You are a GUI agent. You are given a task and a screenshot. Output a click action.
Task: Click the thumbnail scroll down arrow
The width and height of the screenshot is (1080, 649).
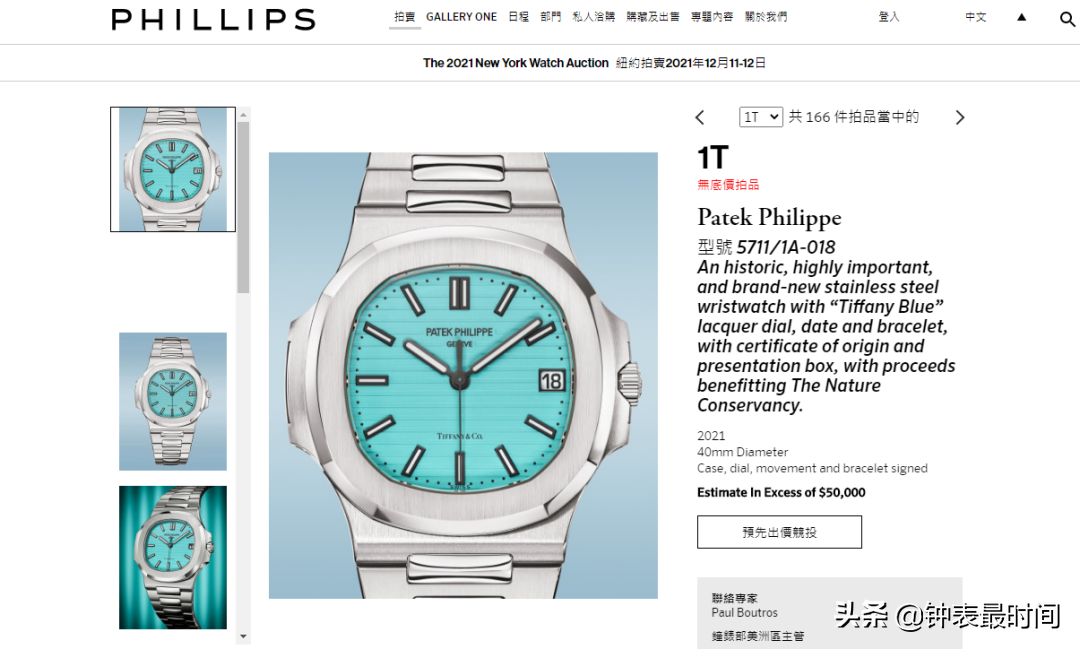click(243, 636)
